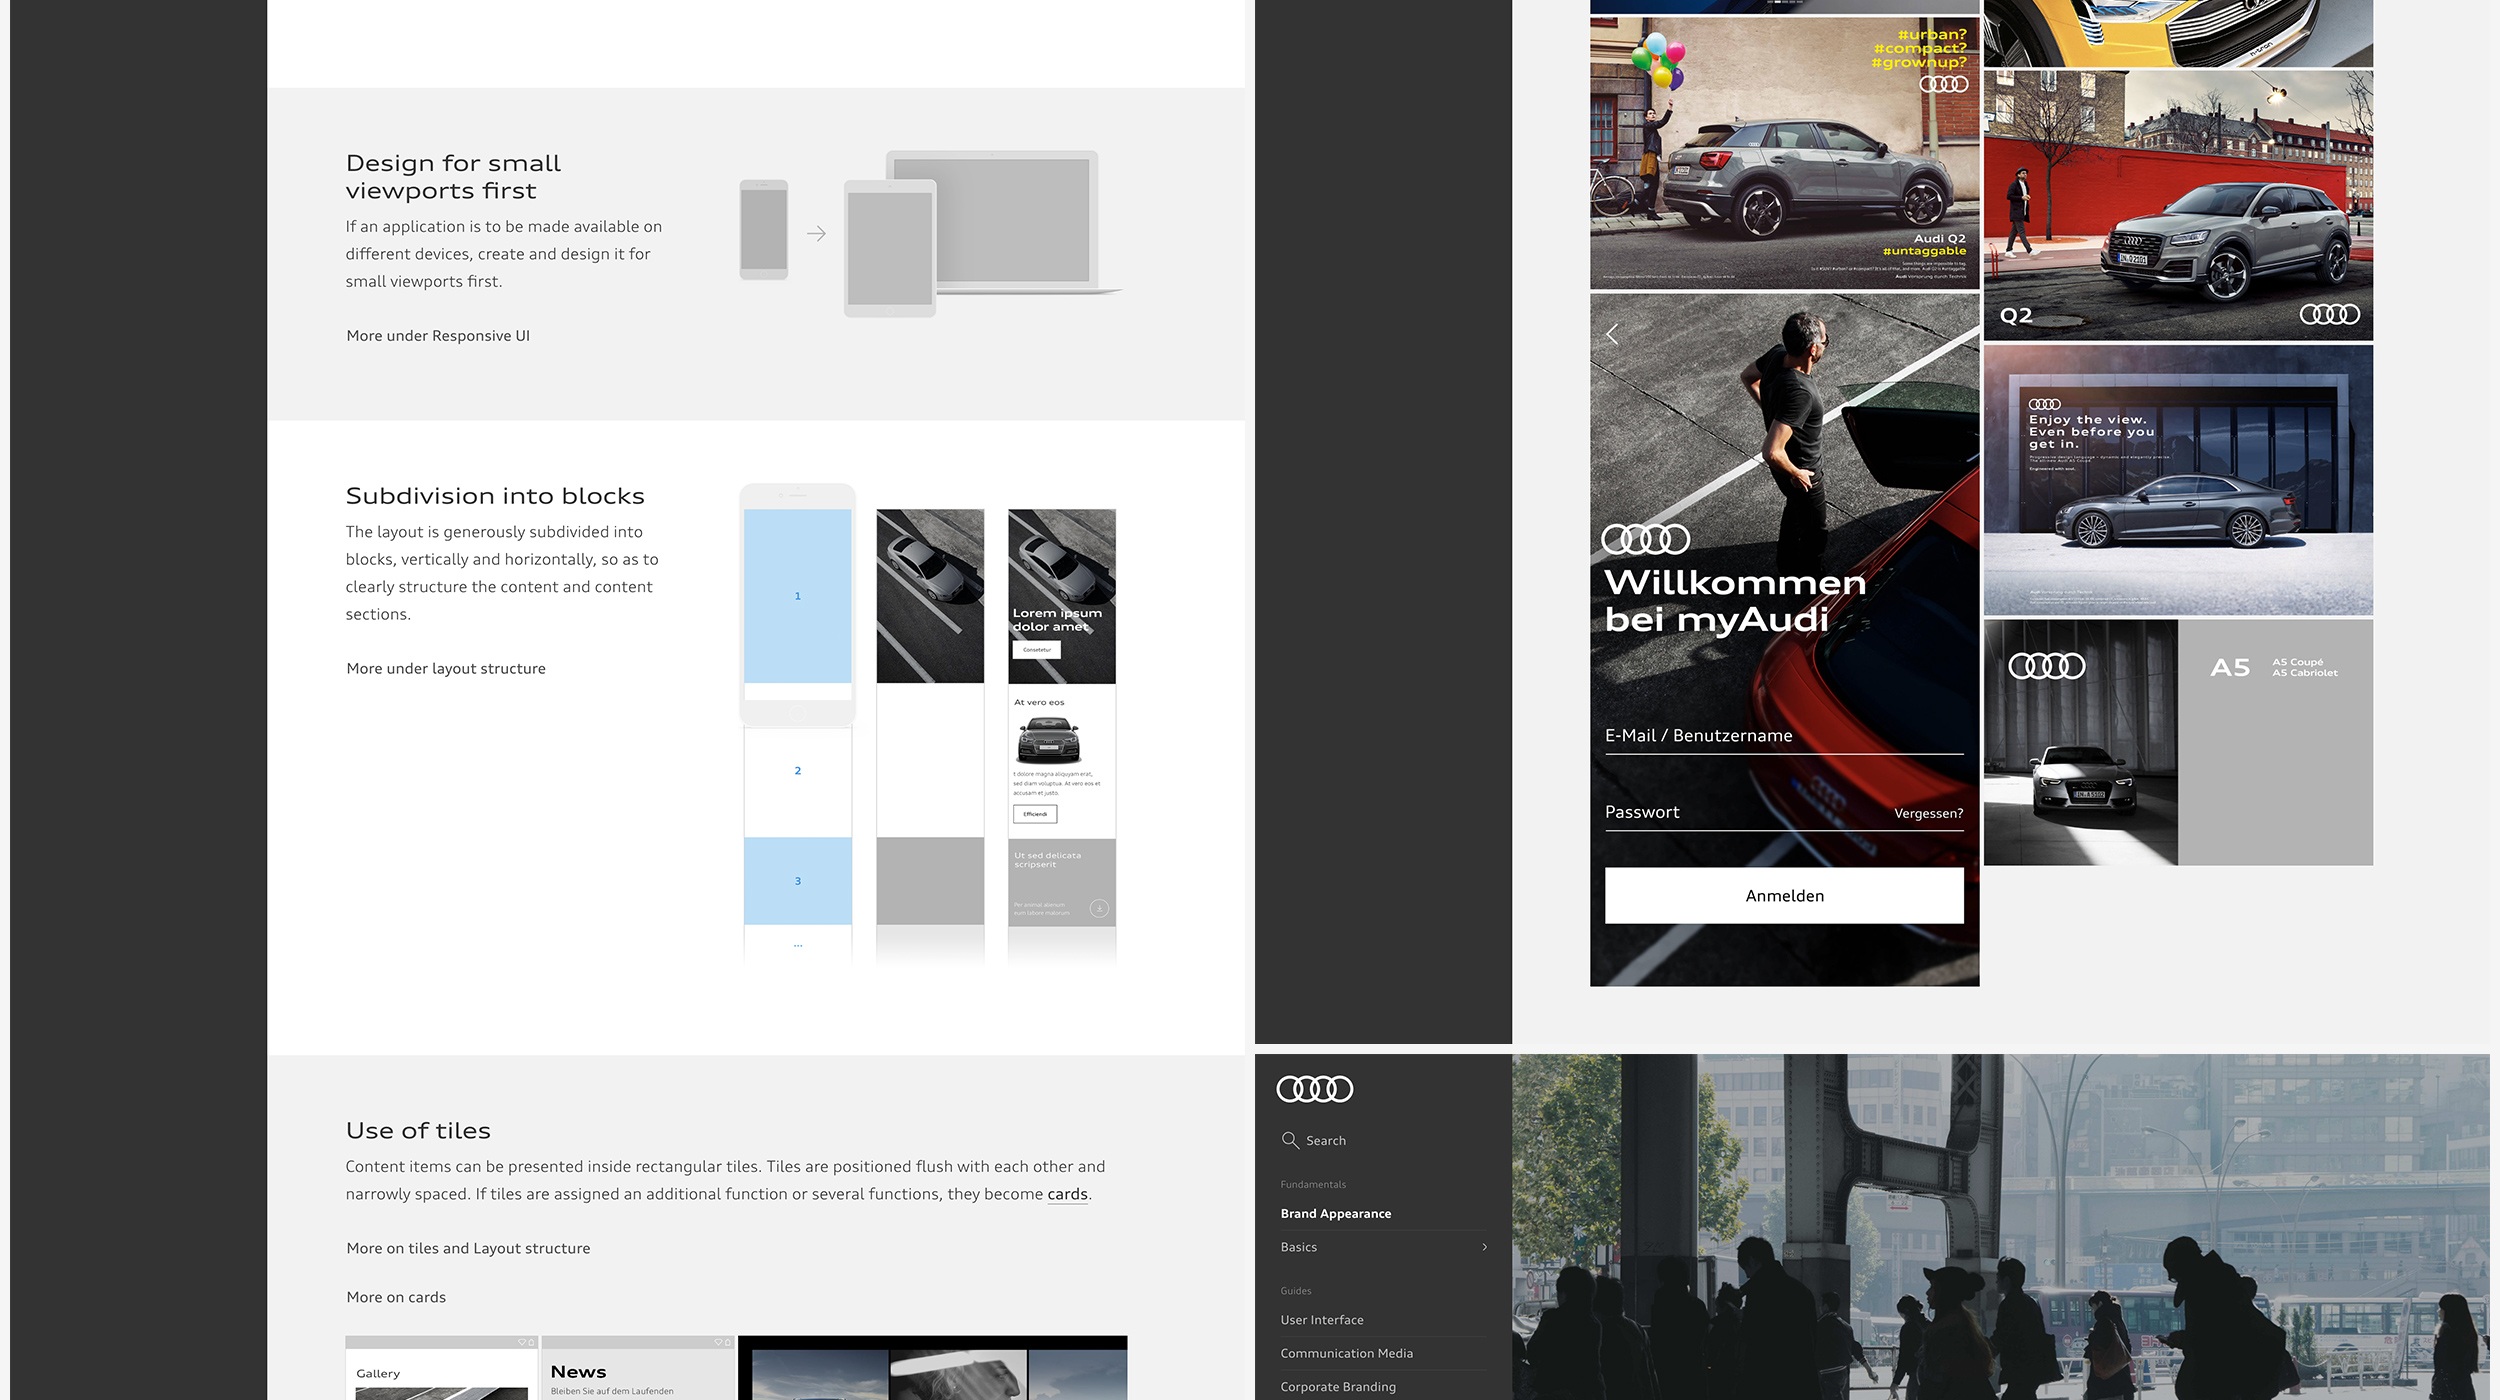This screenshot has width=2500, height=1400.
Task: Click the Ut sed delicata scripserit text
Action: click(x=1047, y=860)
